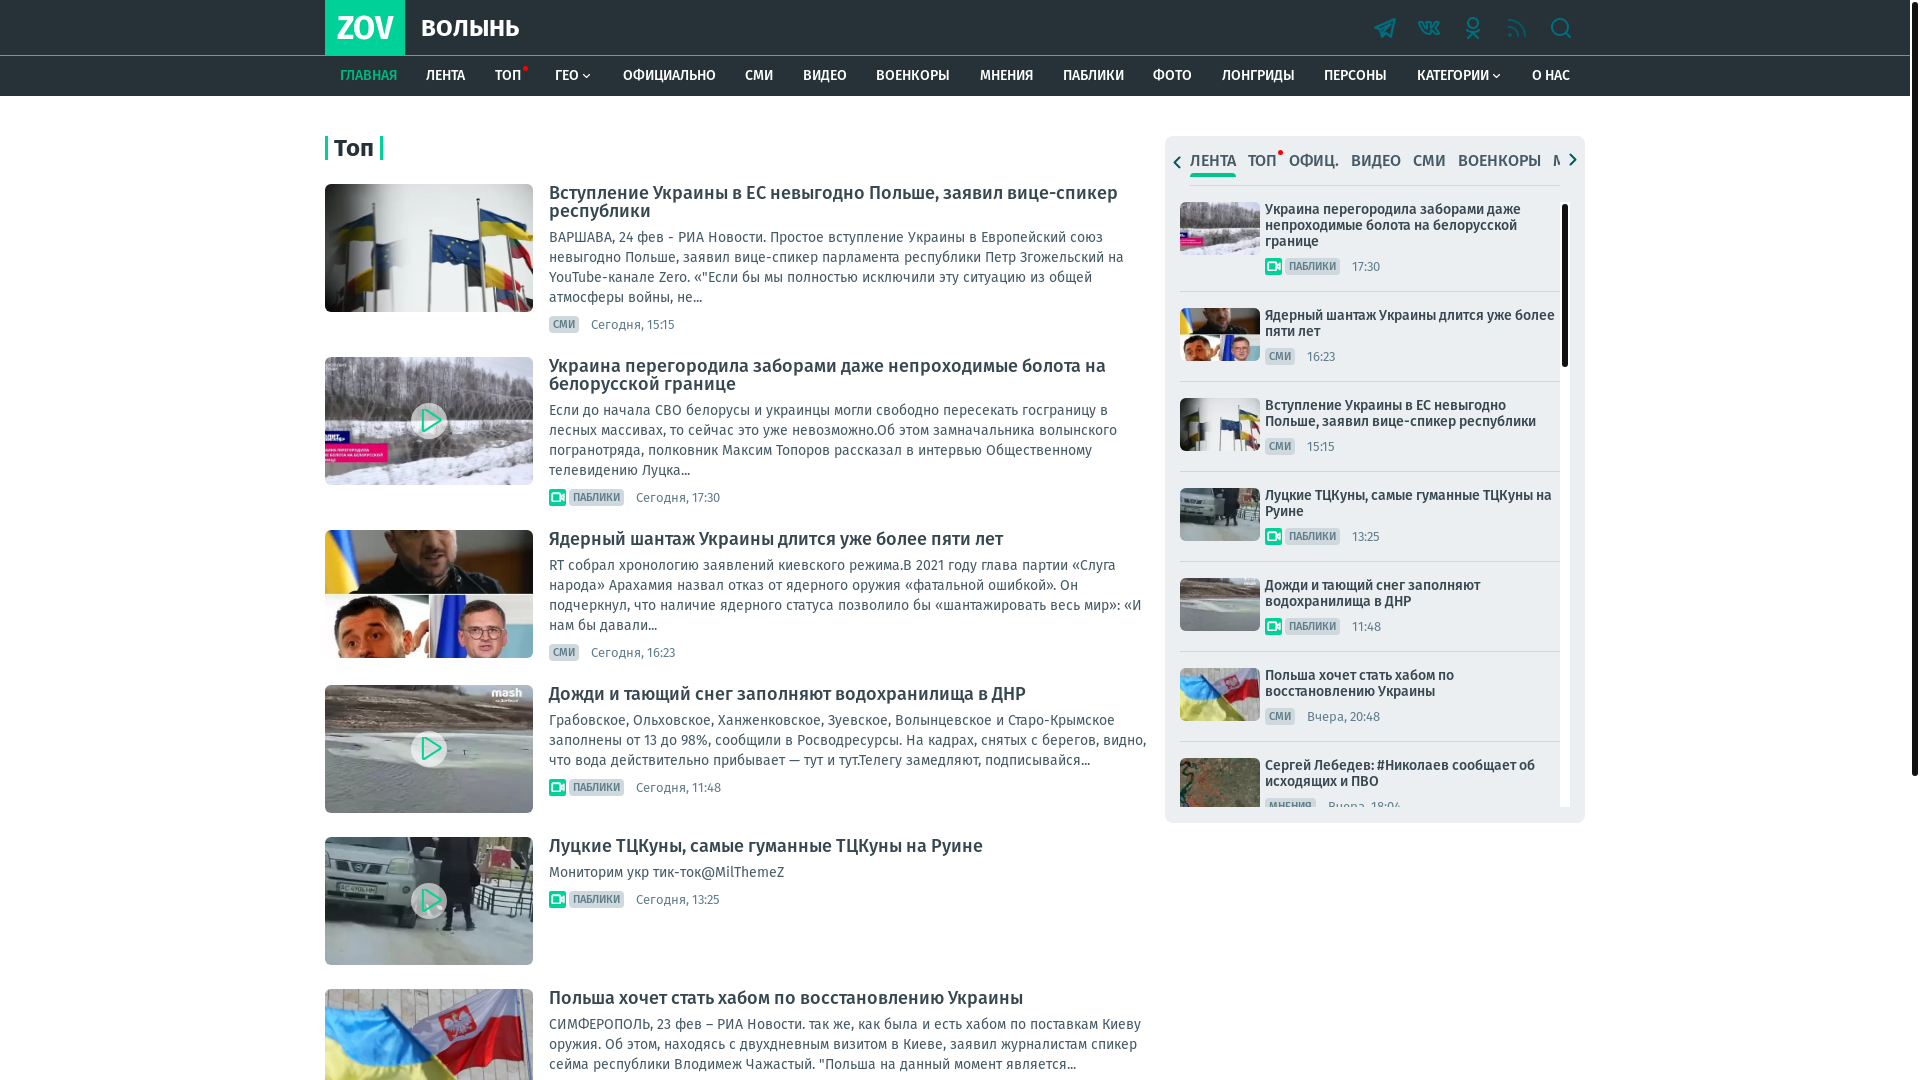This screenshot has height=1080, width=1920.
Task: Click the Polish-Ukrainian flag thumbnail in main list
Action: (429, 1035)
